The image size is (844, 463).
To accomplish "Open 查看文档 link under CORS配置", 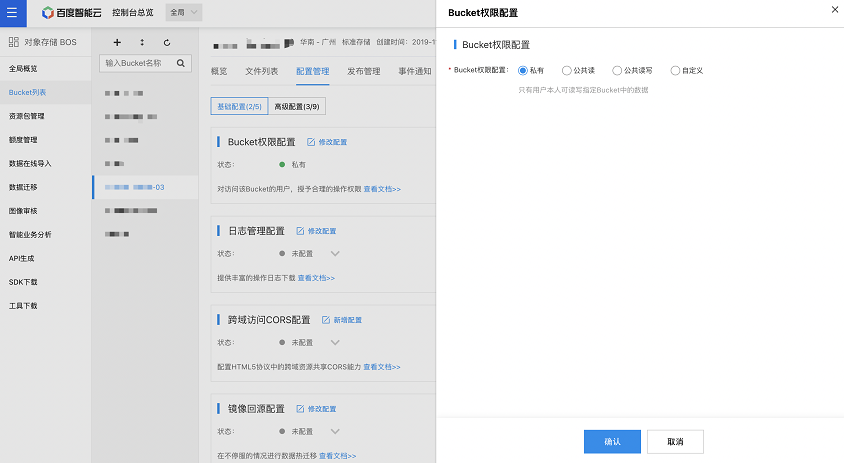I will (x=382, y=367).
